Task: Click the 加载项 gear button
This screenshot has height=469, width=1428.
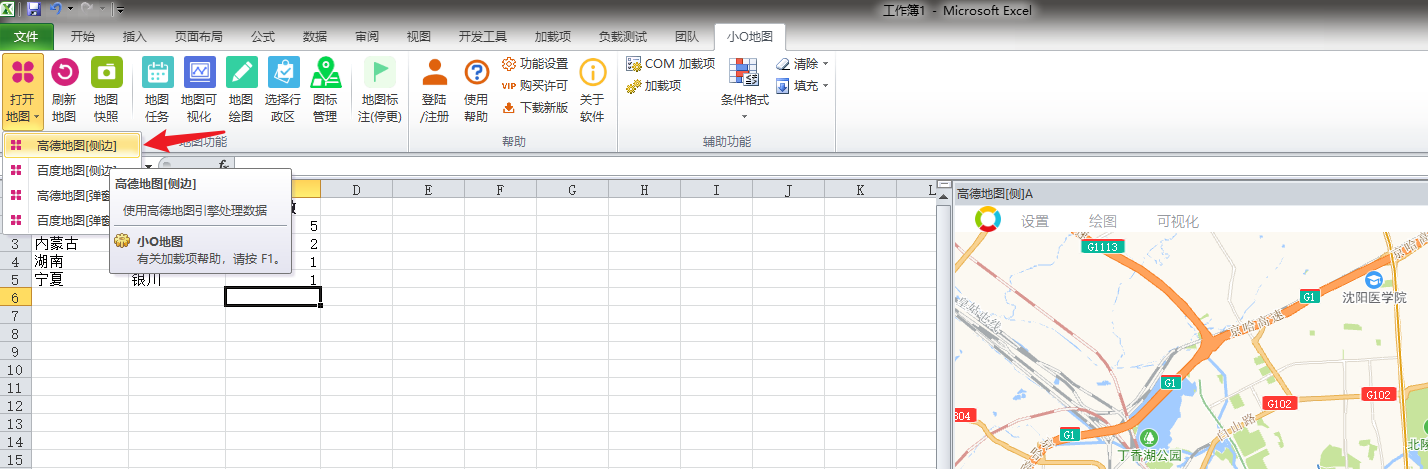Action: click(654, 85)
